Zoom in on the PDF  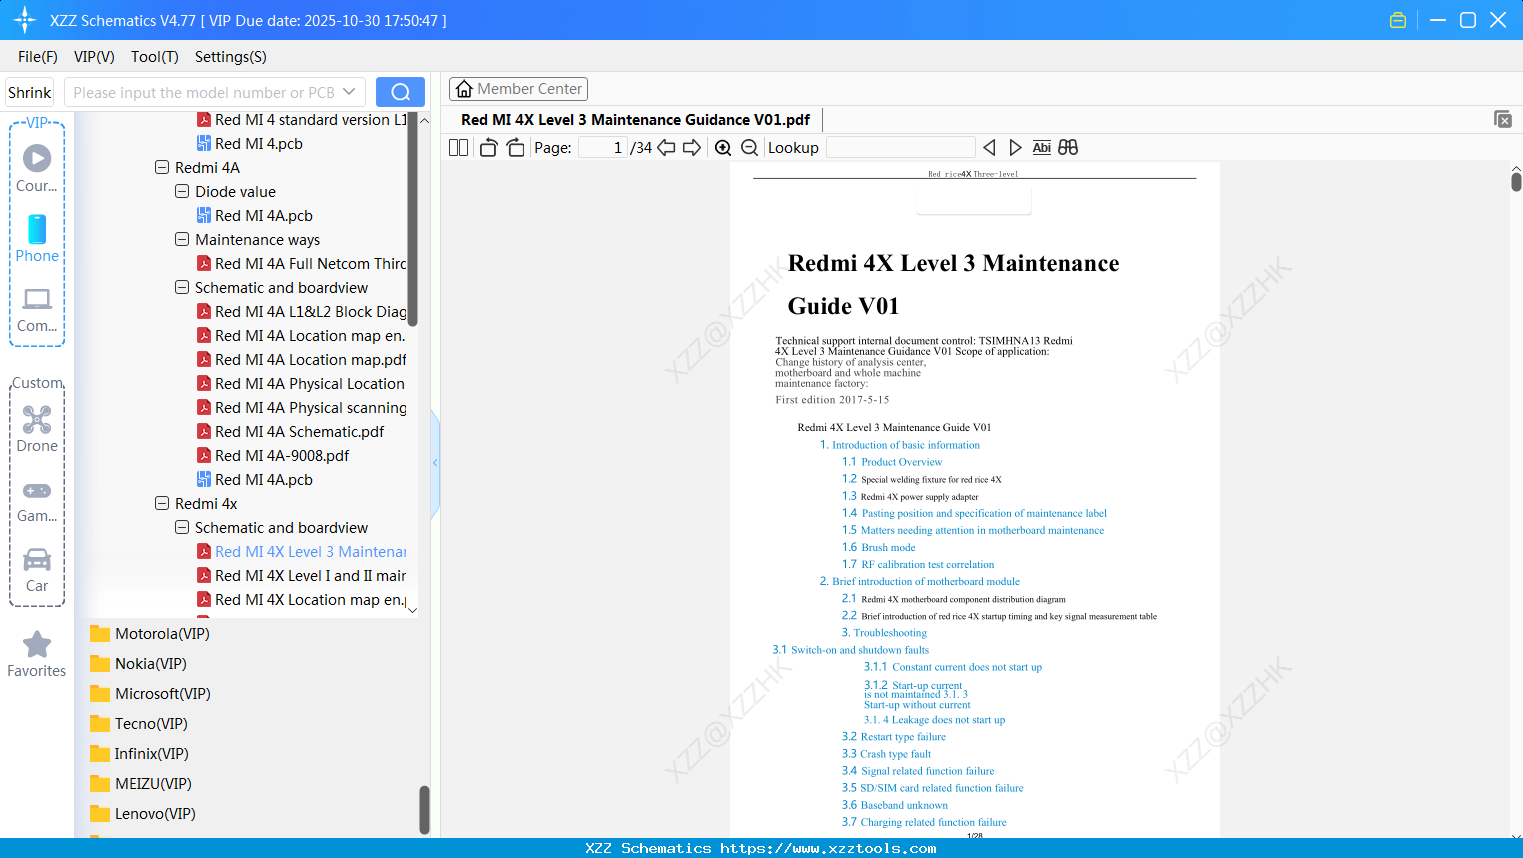(x=723, y=148)
